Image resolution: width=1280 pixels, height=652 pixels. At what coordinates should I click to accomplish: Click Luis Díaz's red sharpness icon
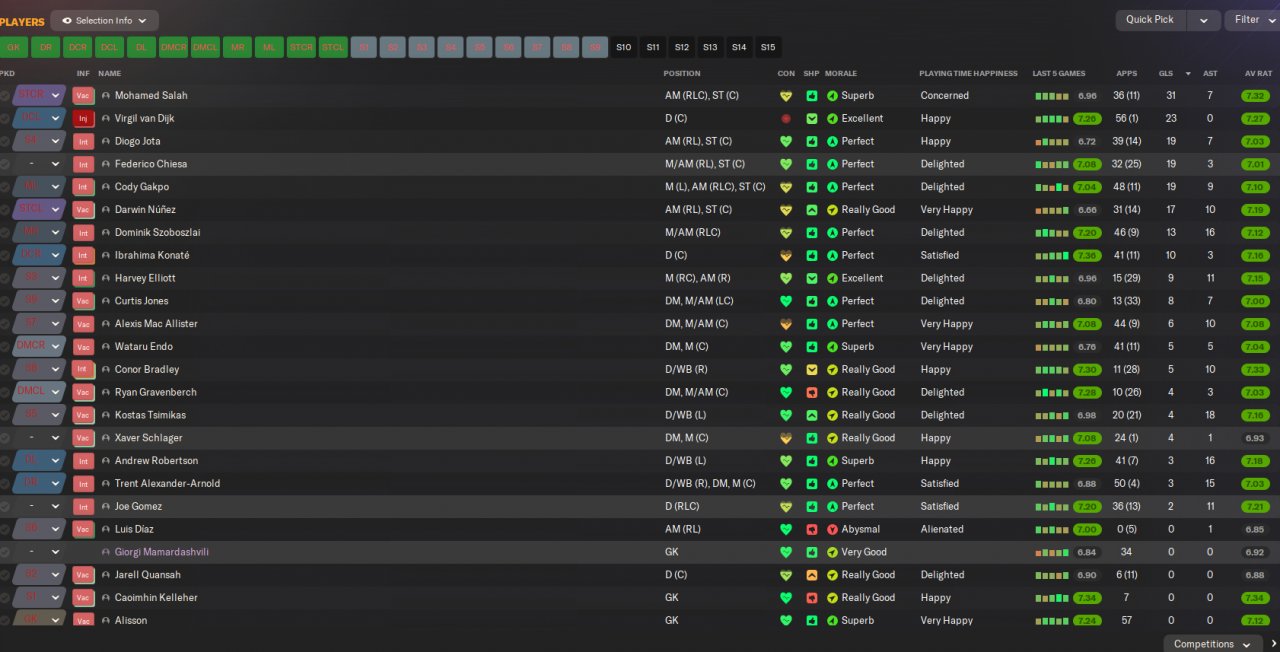coord(811,530)
